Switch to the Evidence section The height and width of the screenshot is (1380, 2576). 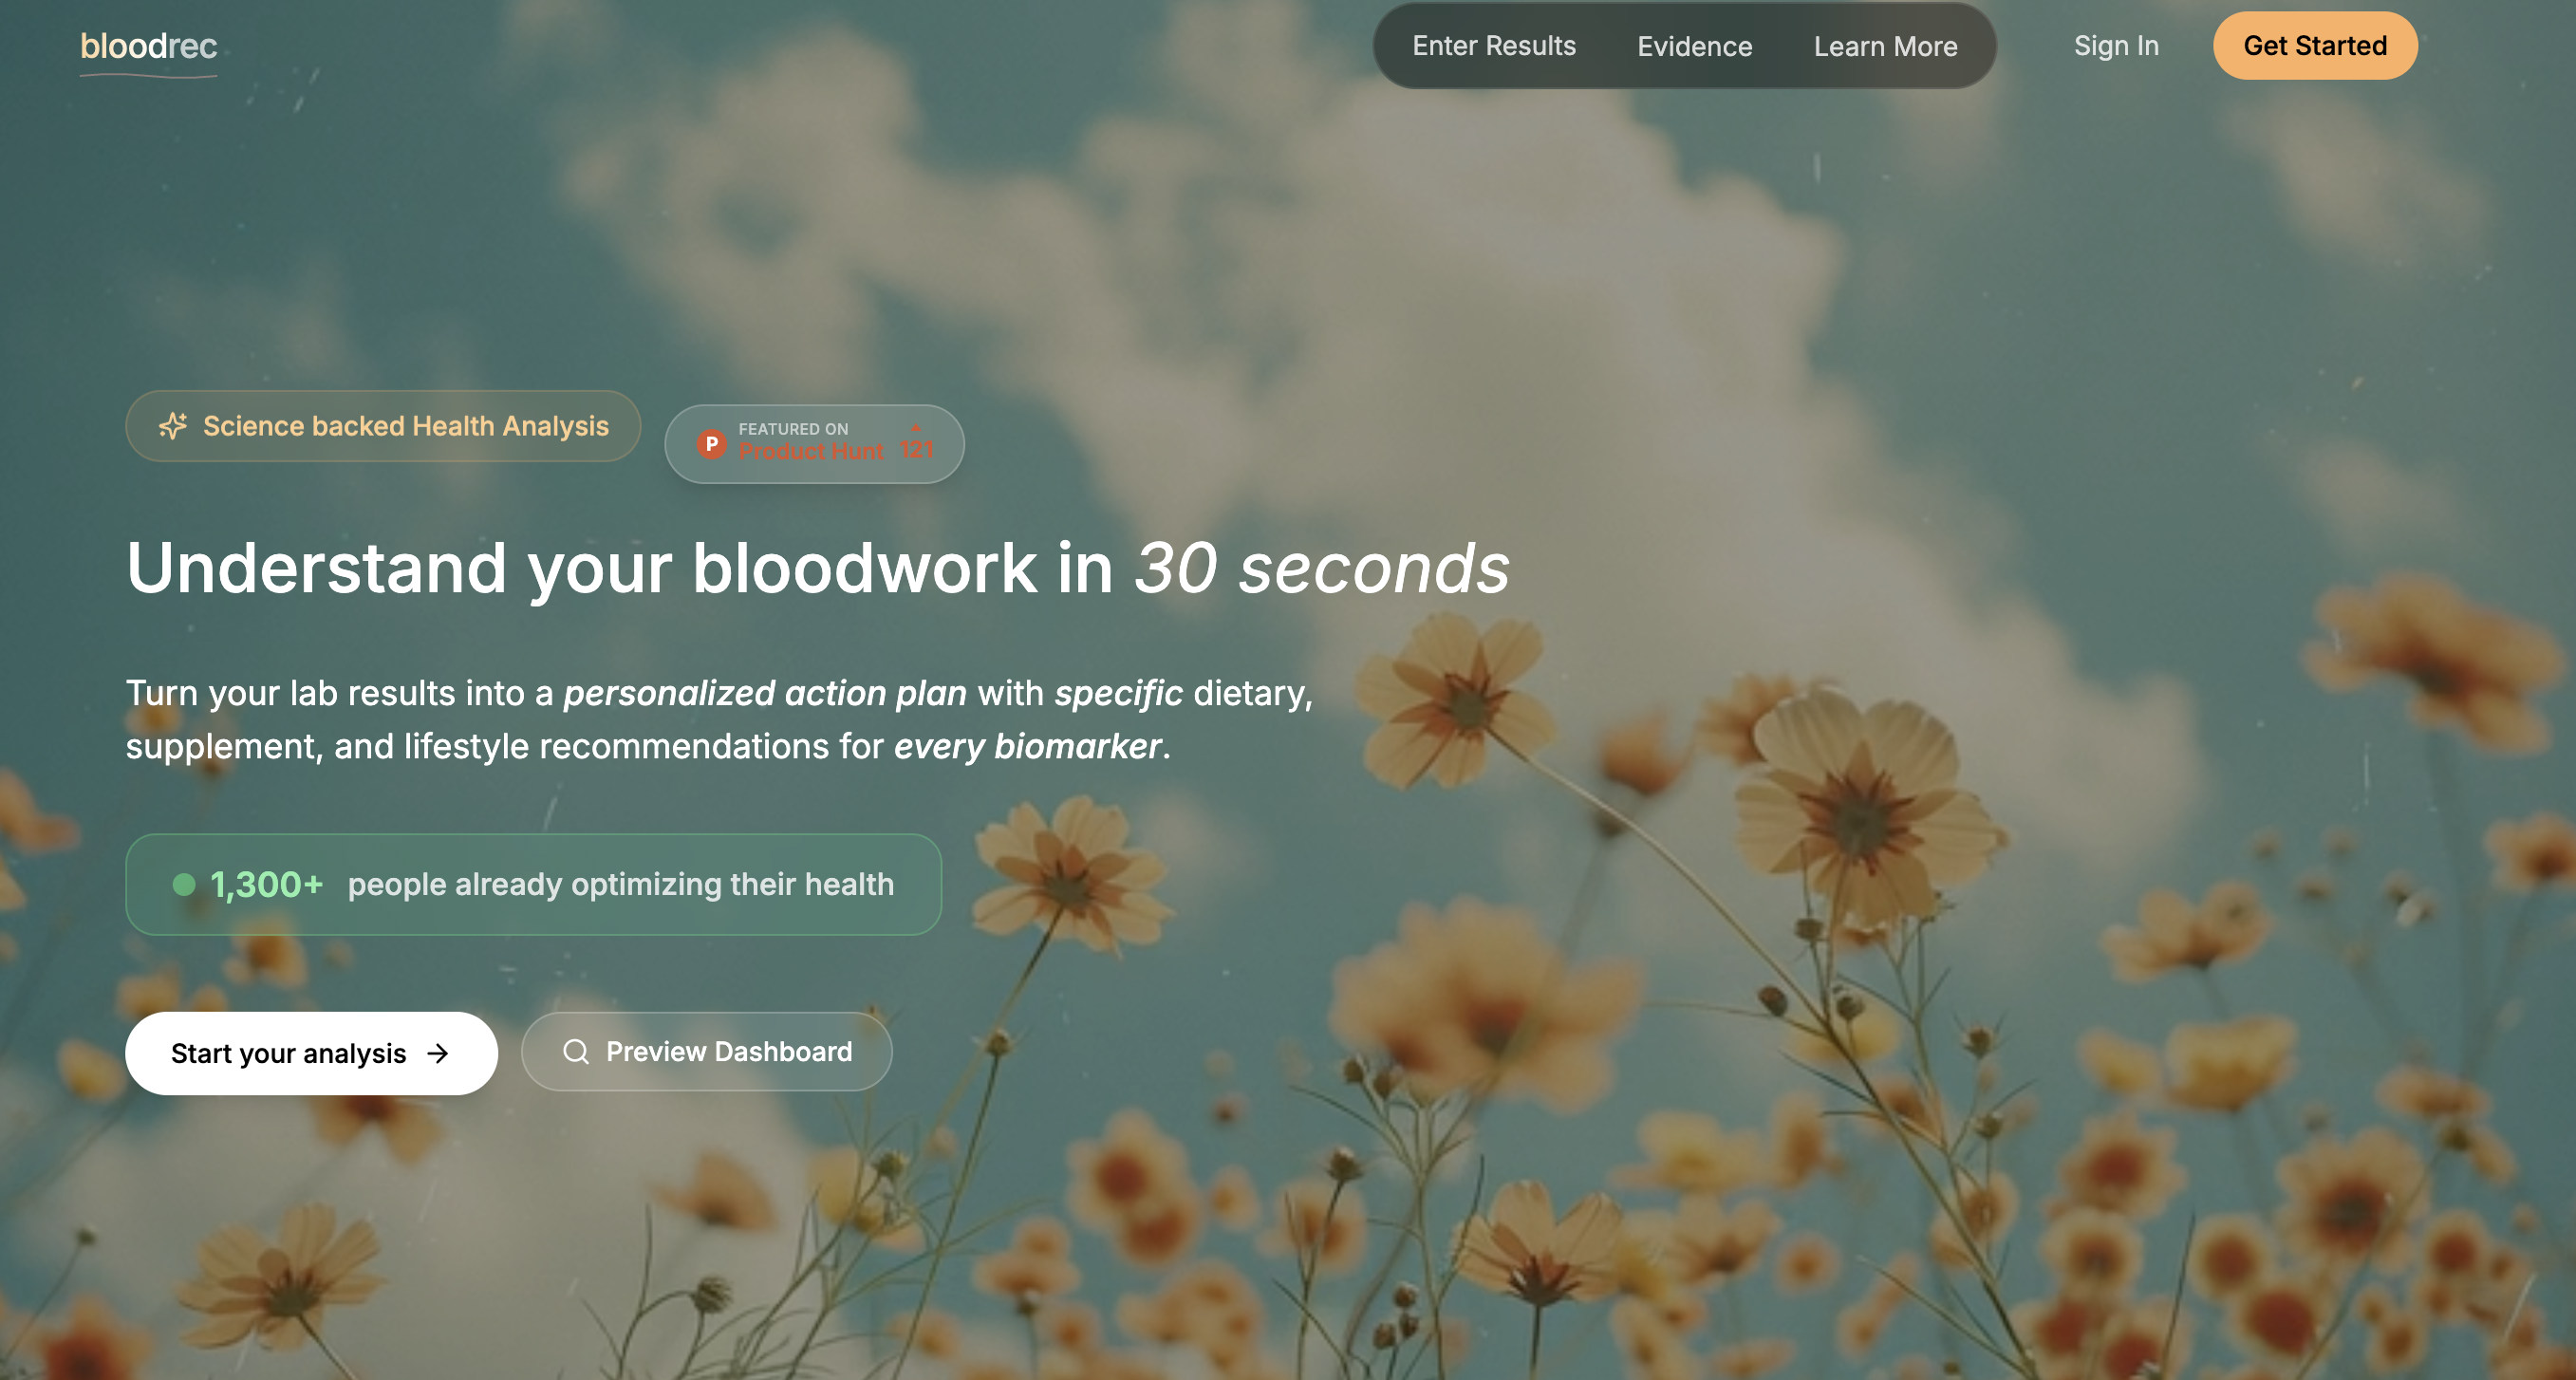point(1694,45)
